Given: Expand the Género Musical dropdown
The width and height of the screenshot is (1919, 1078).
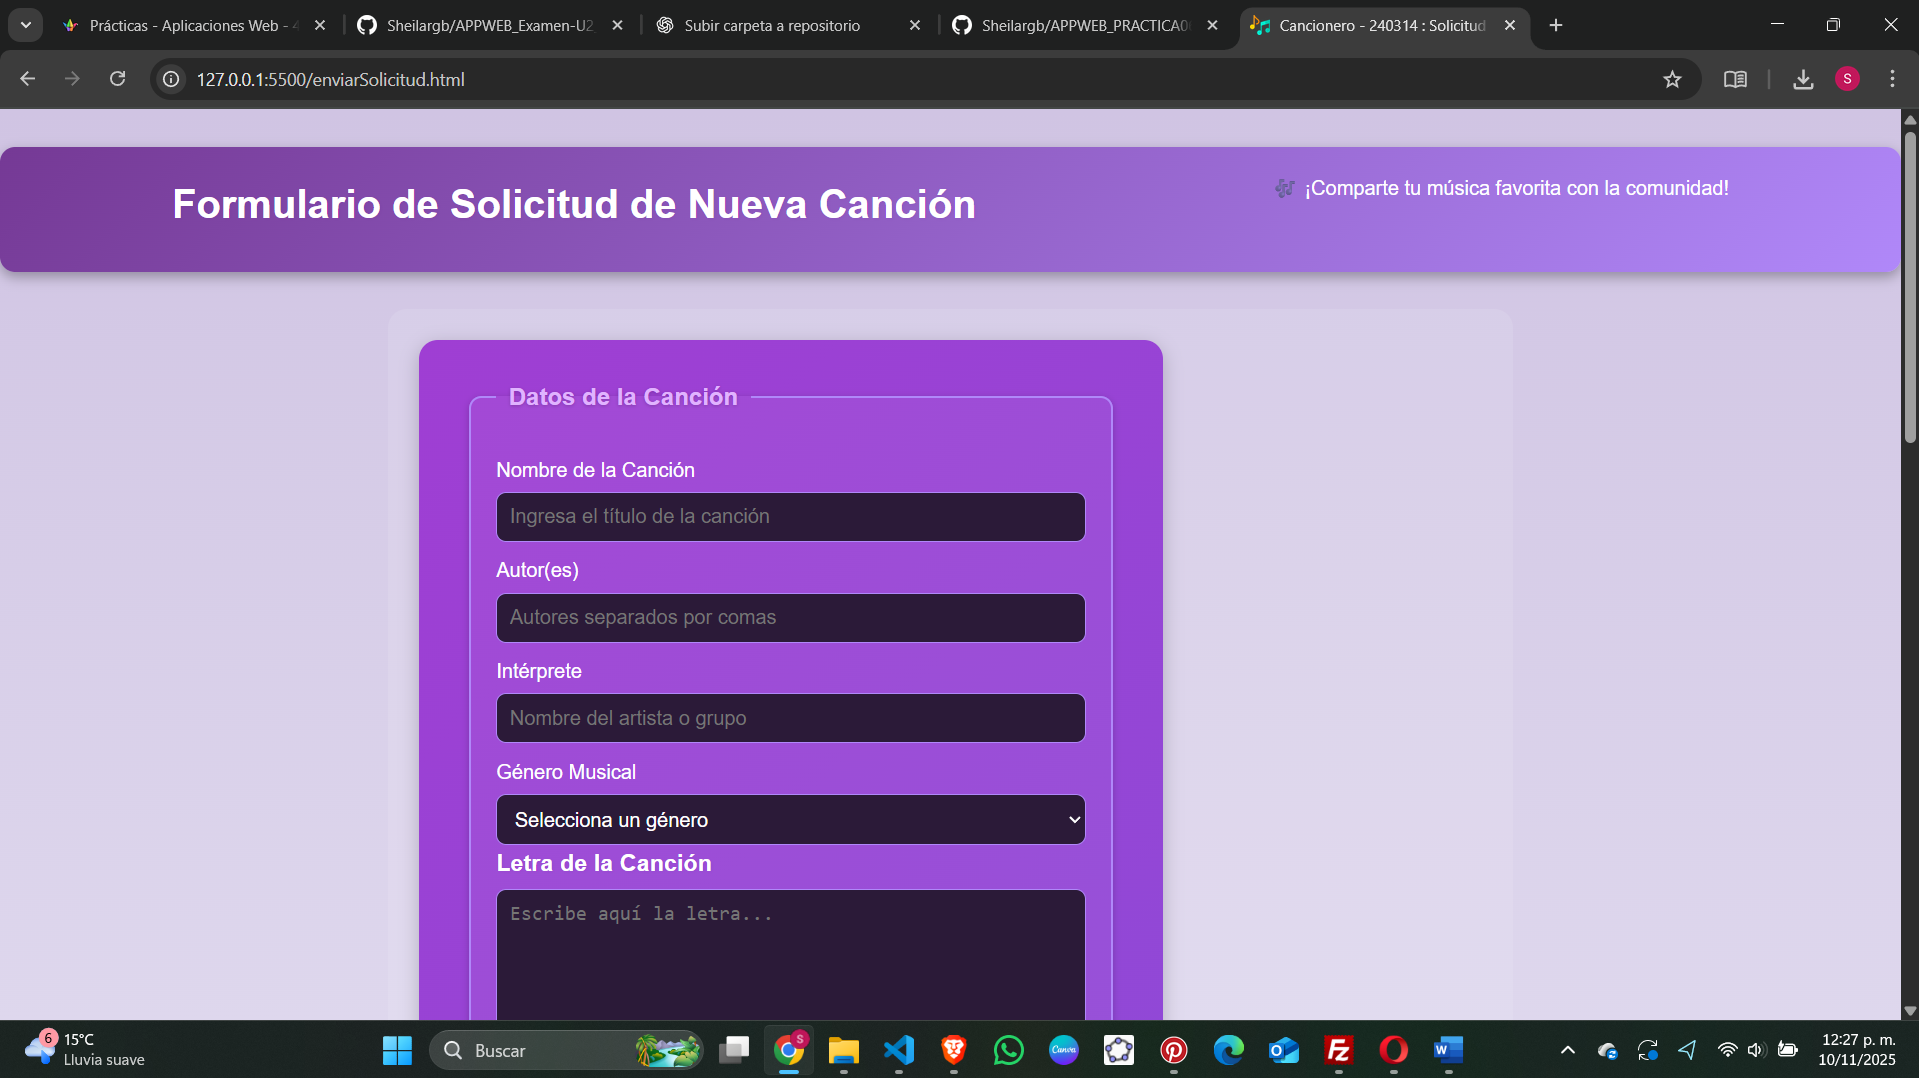Looking at the screenshot, I should (790, 820).
